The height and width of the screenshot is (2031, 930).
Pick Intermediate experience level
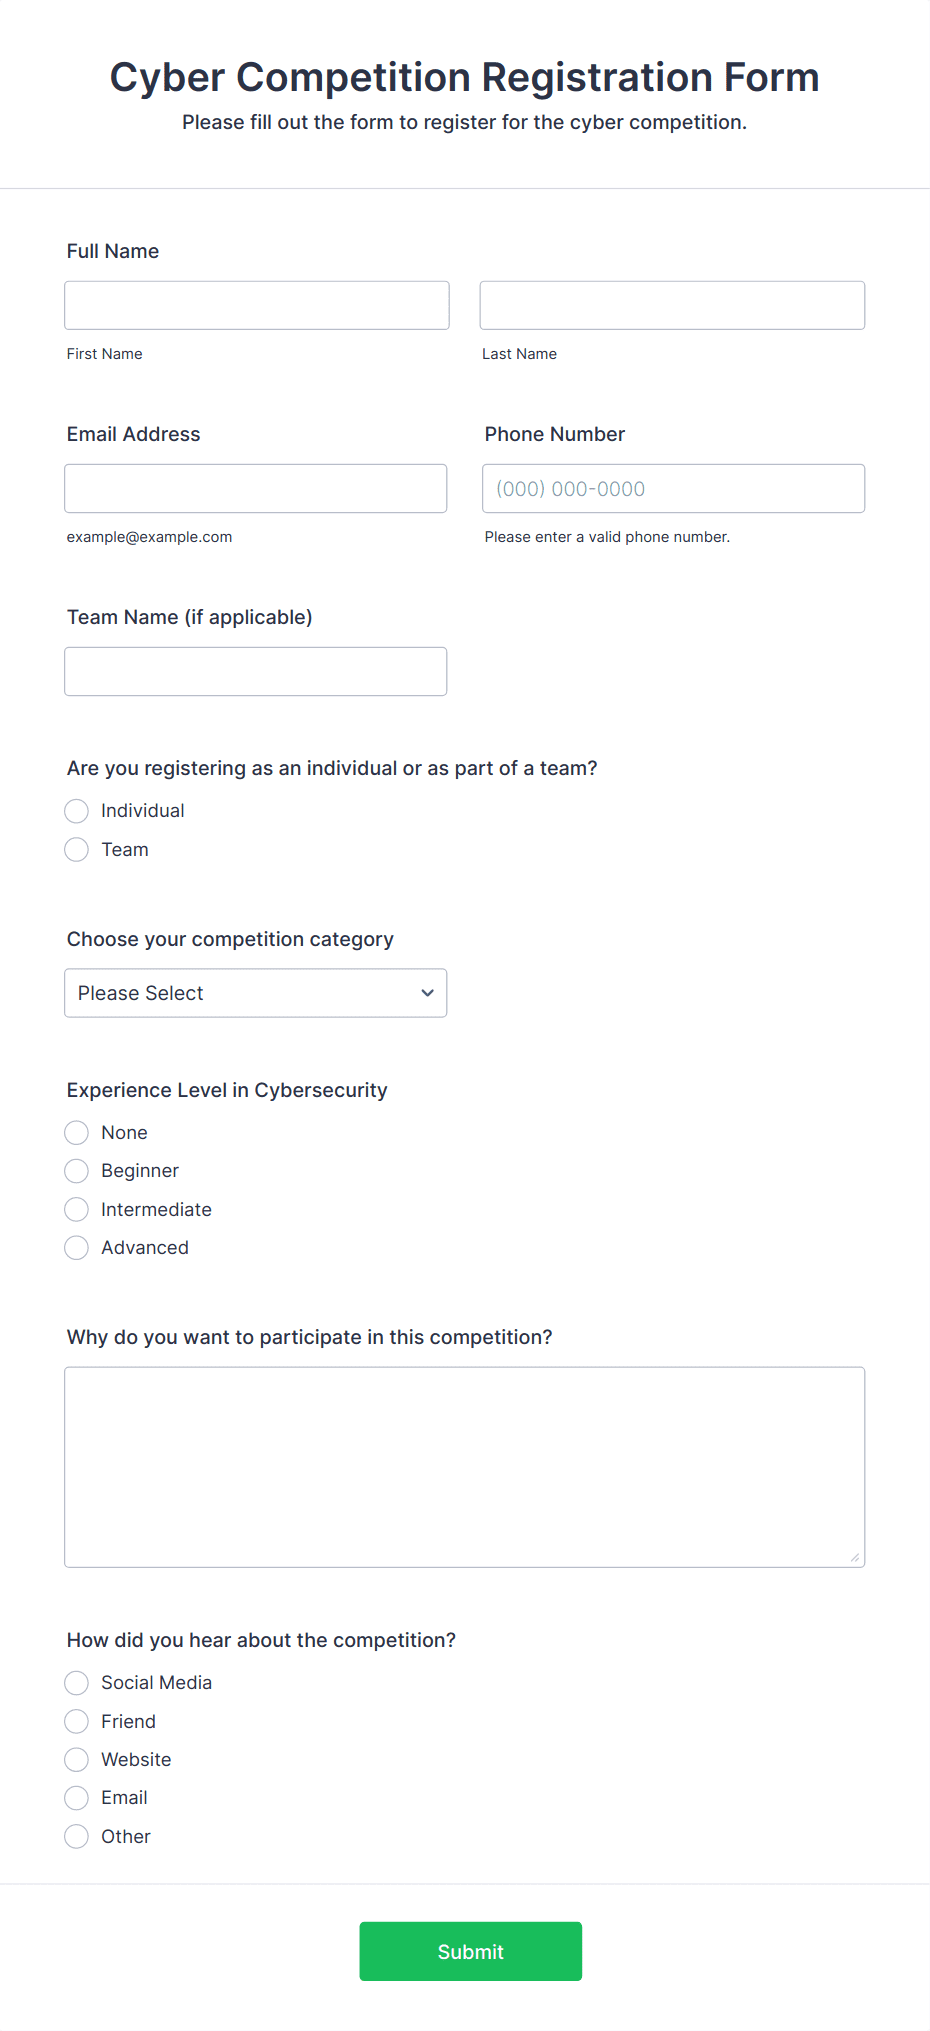(76, 1209)
